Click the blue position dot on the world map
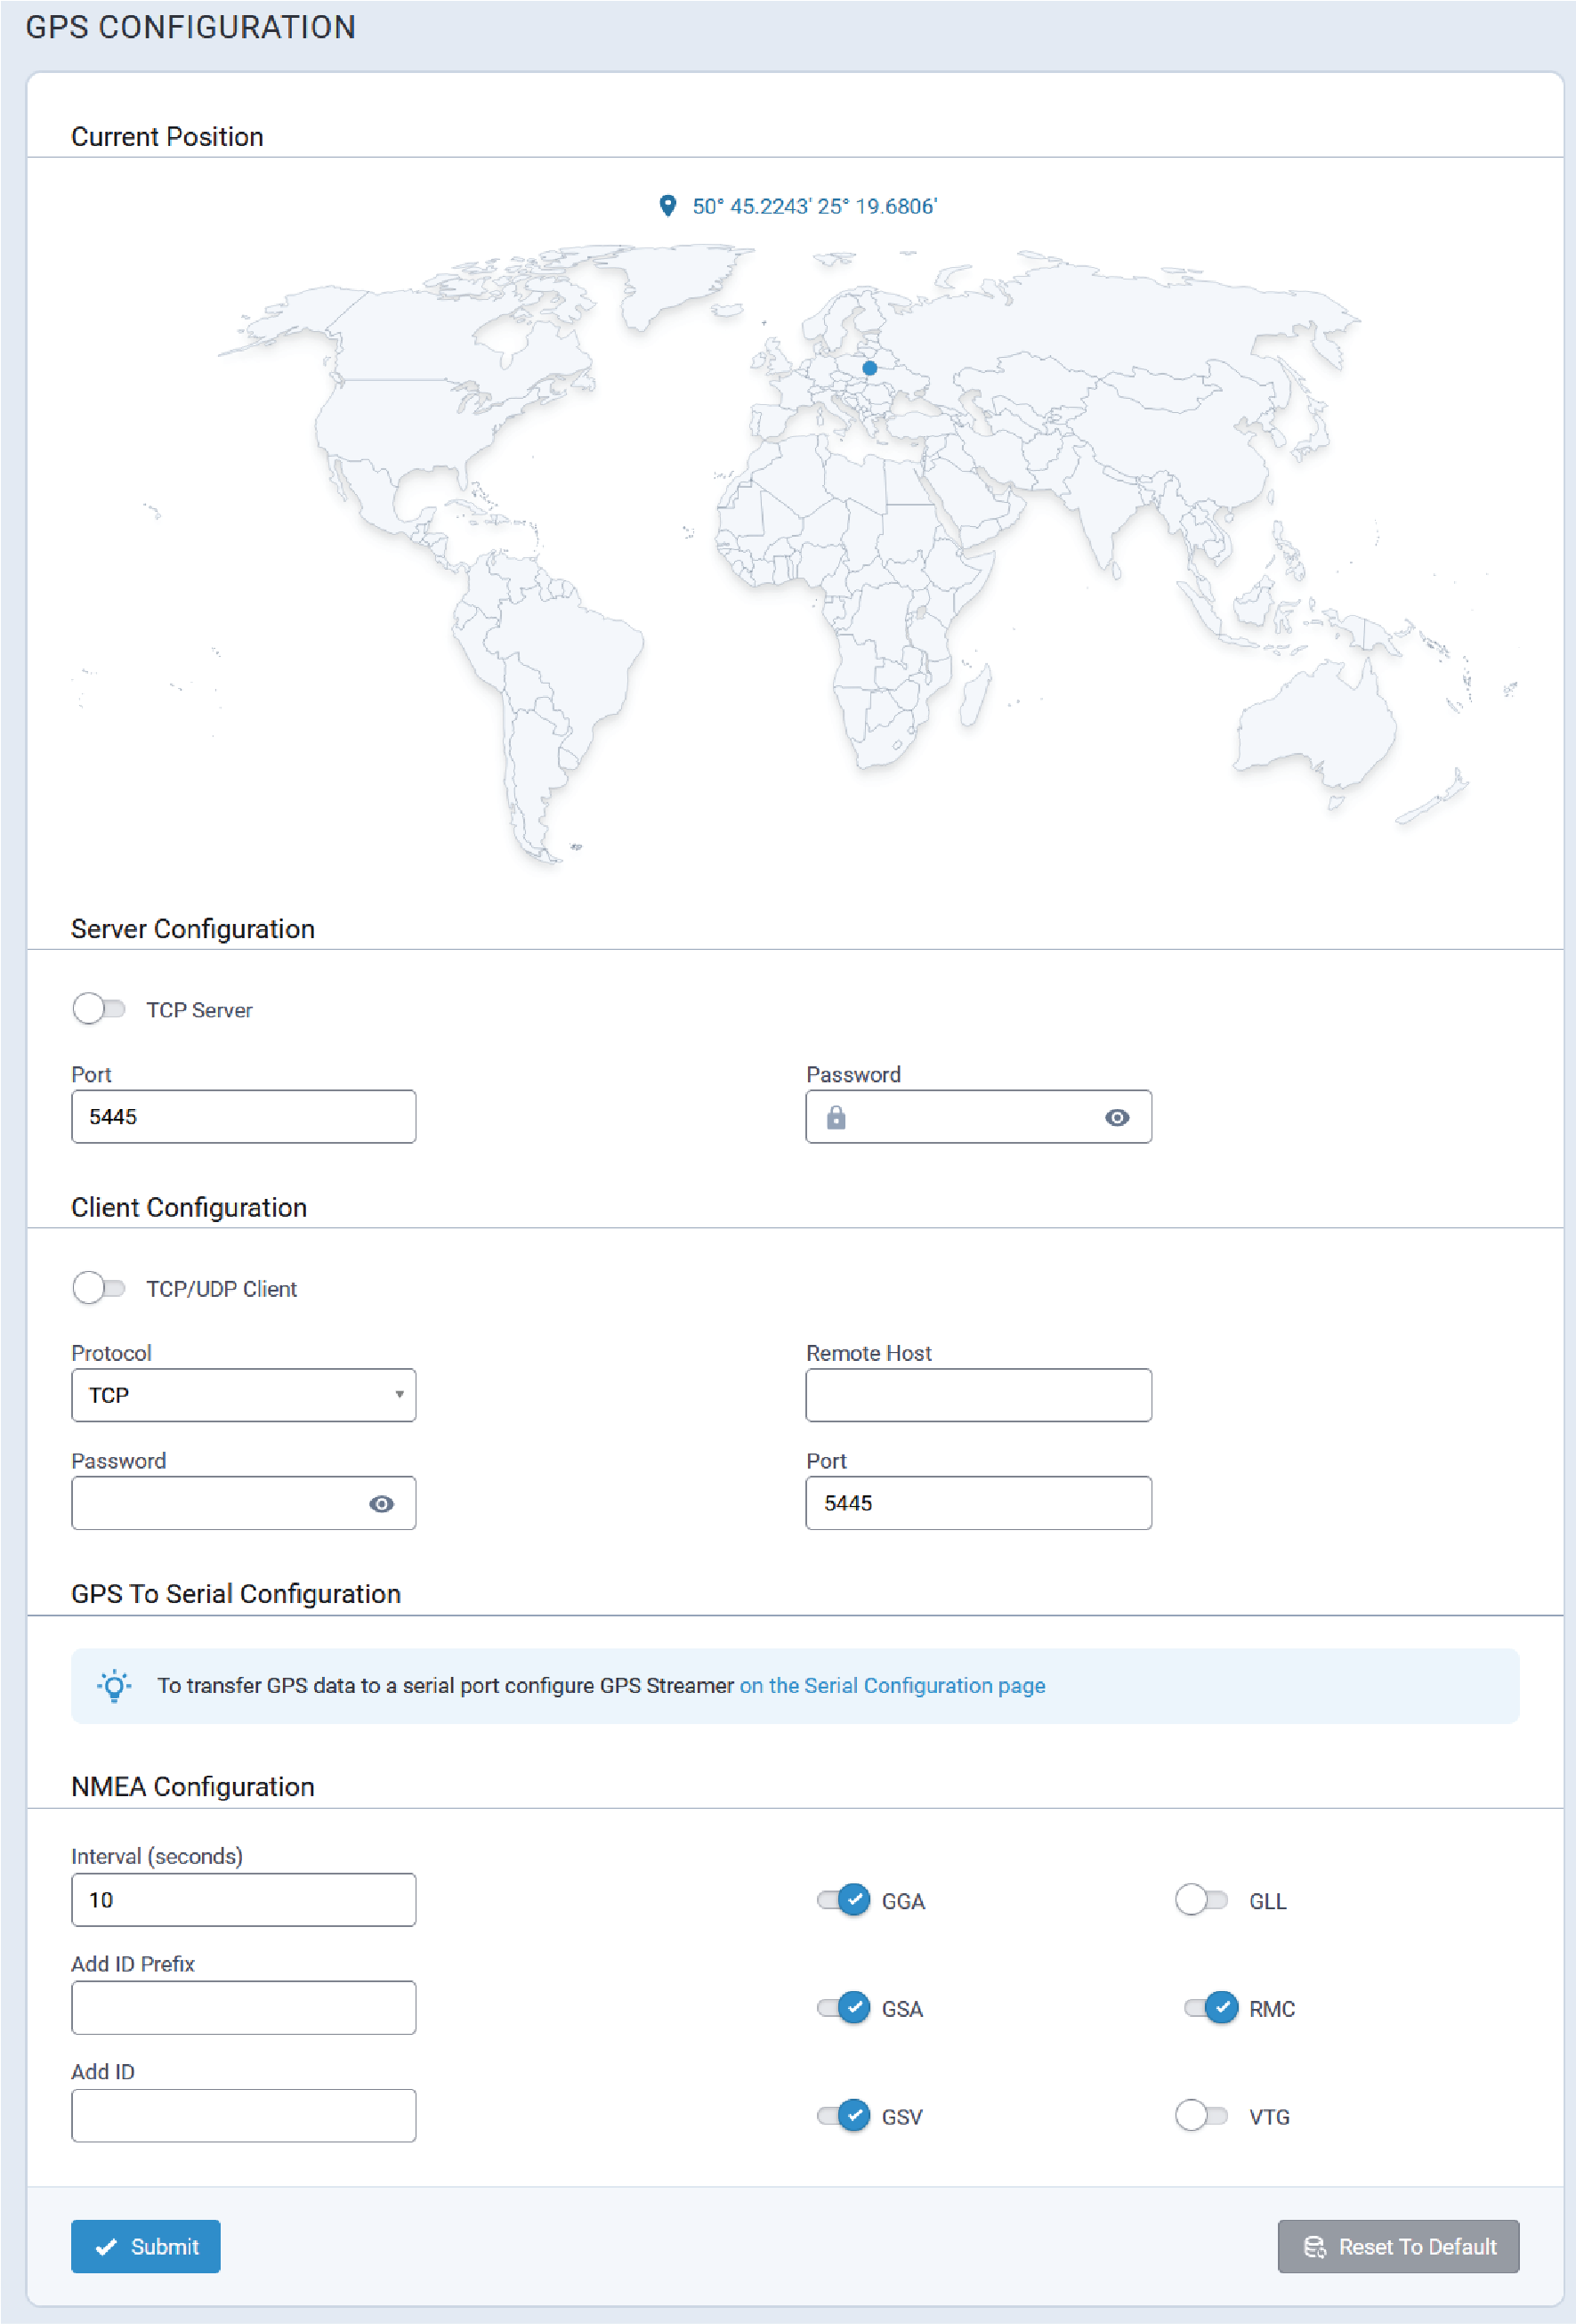The width and height of the screenshot is (1576, 2324). (869, 368)
